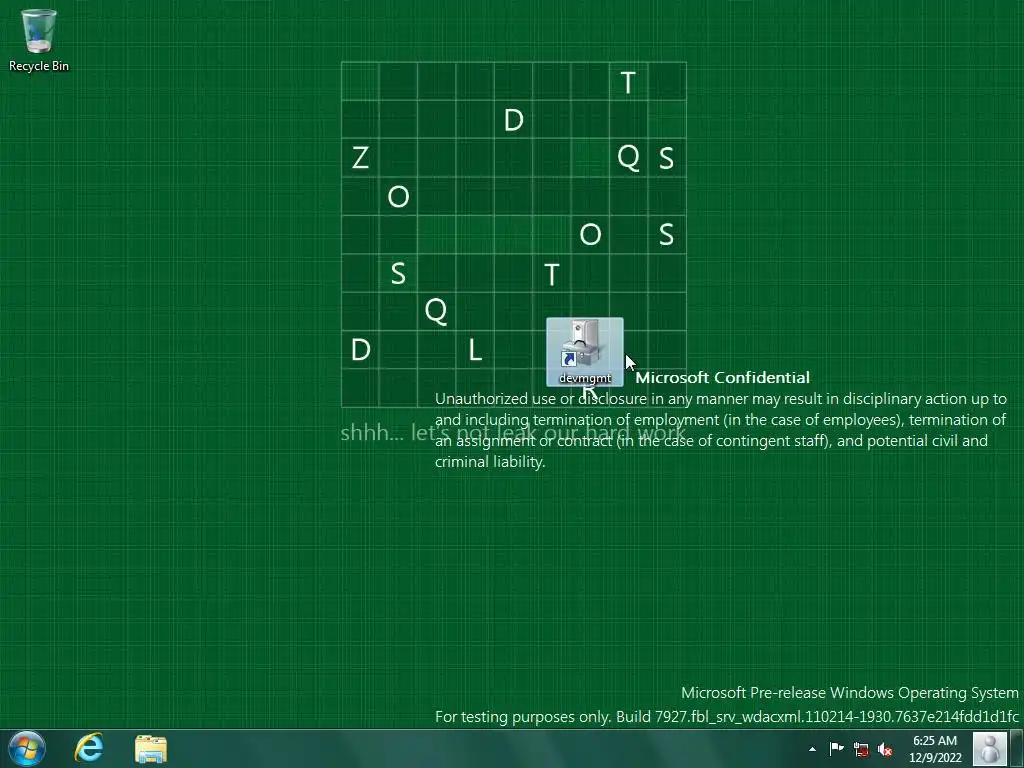Viewport: 1024px width, 768px height.
Task: Click the network status tray icon
Action: [861, 749]
